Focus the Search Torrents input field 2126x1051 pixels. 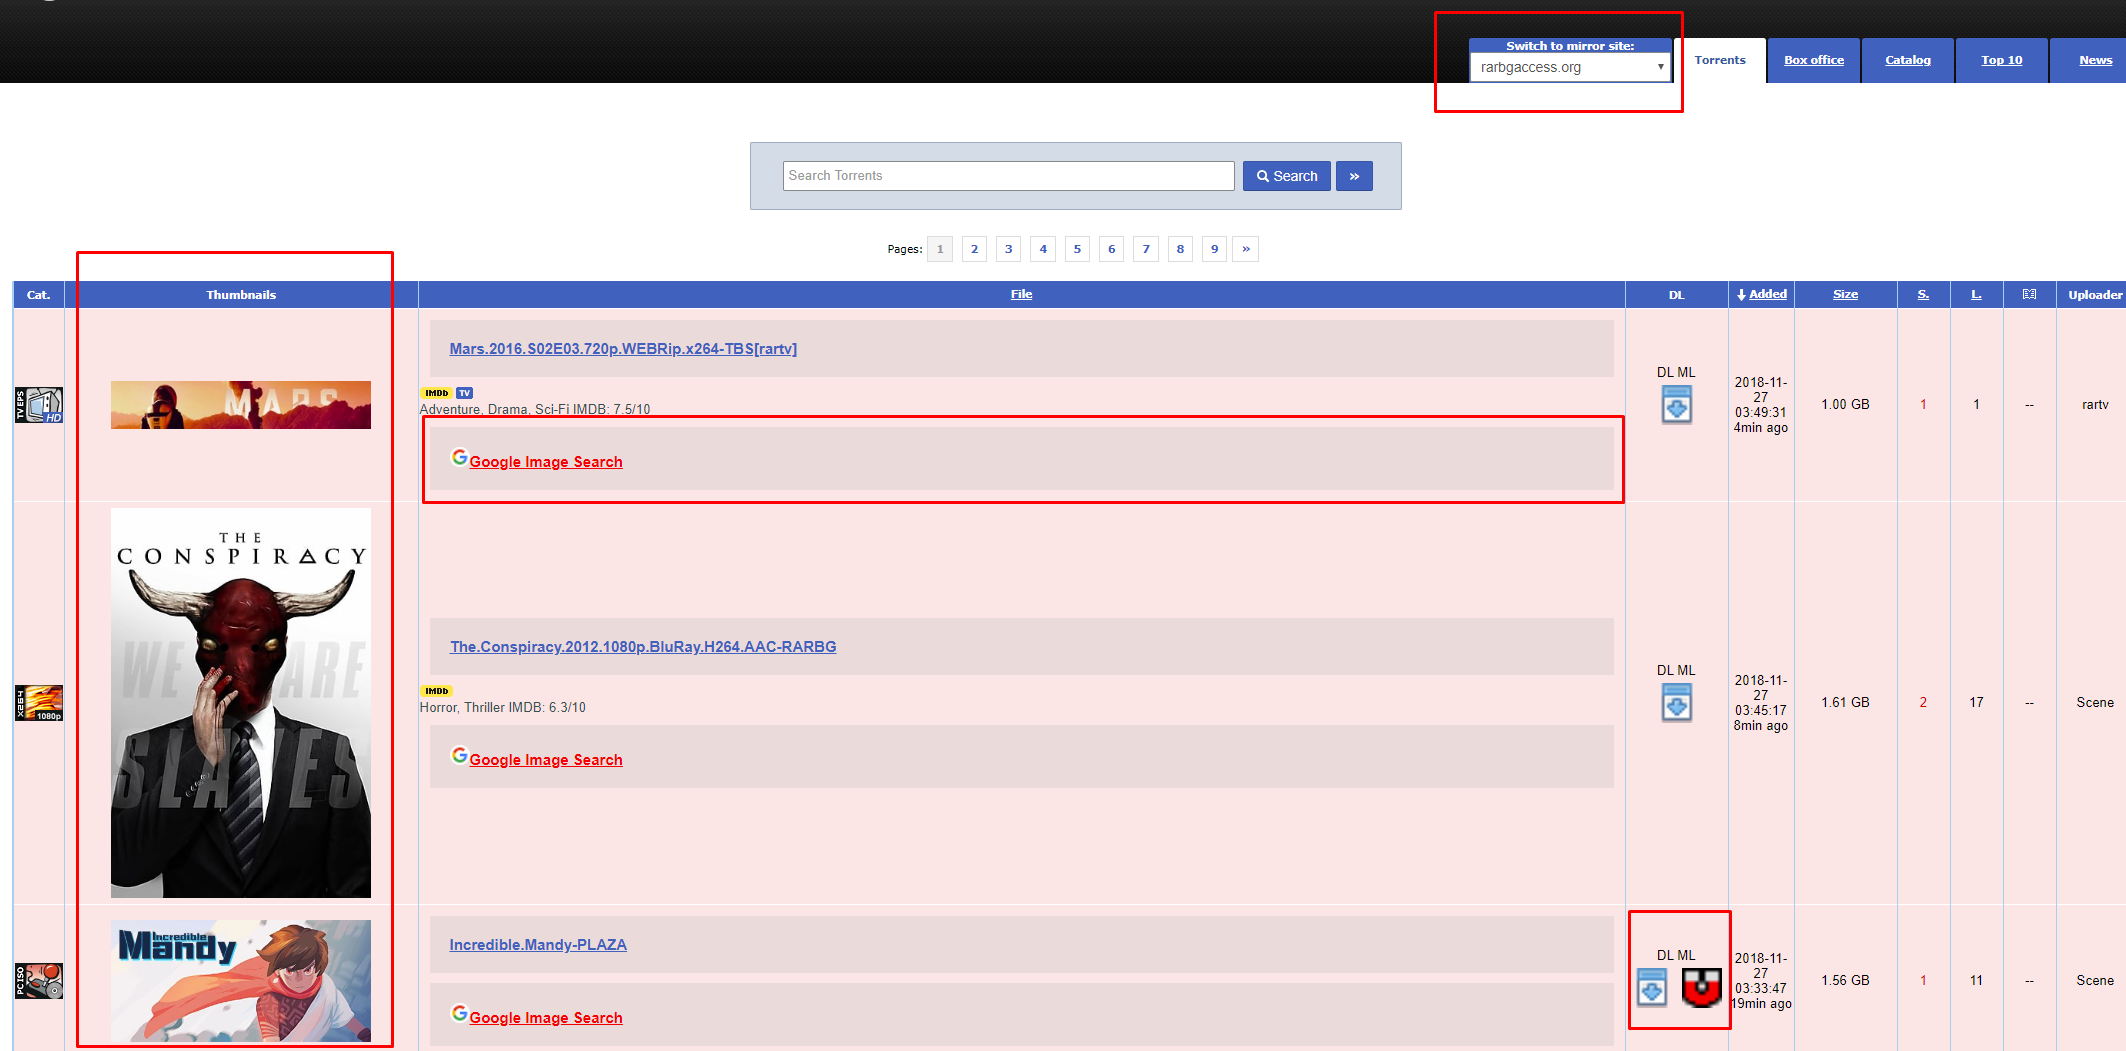coord(1008,176)
